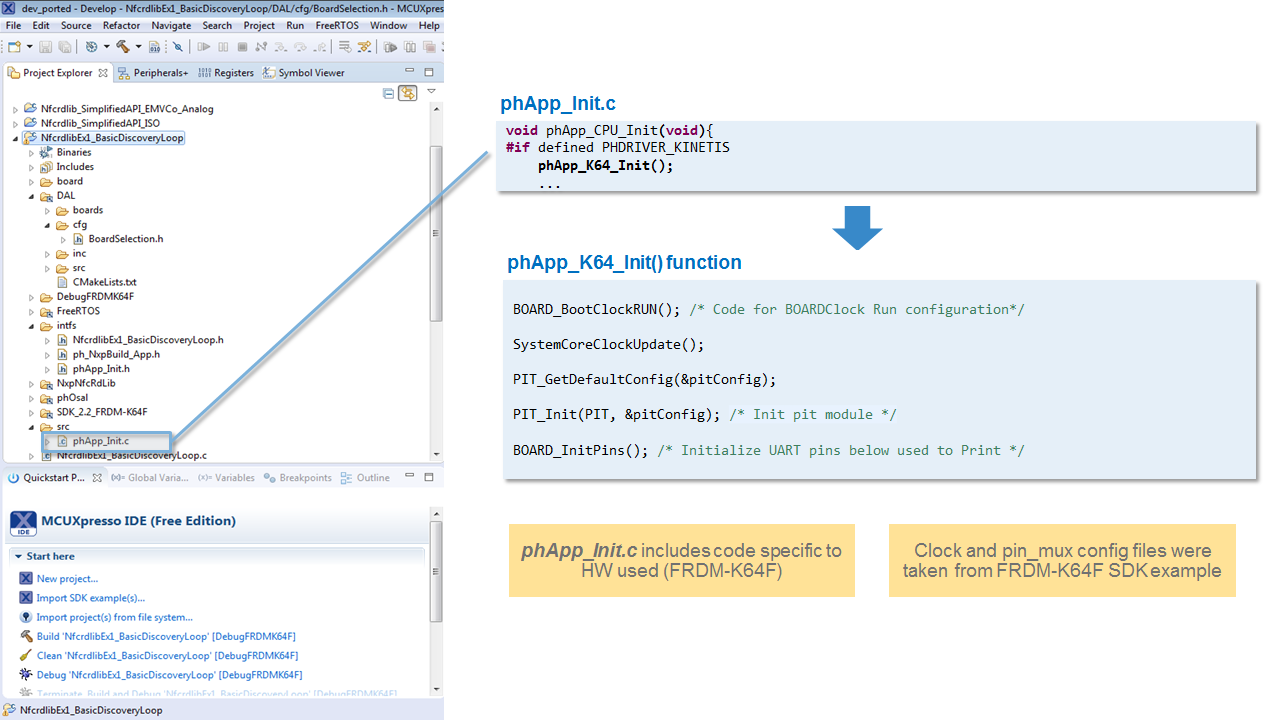Click the Collapse All icon in Project Explorer
This screenshot has height=720, width=1265.
coord(389,93)
